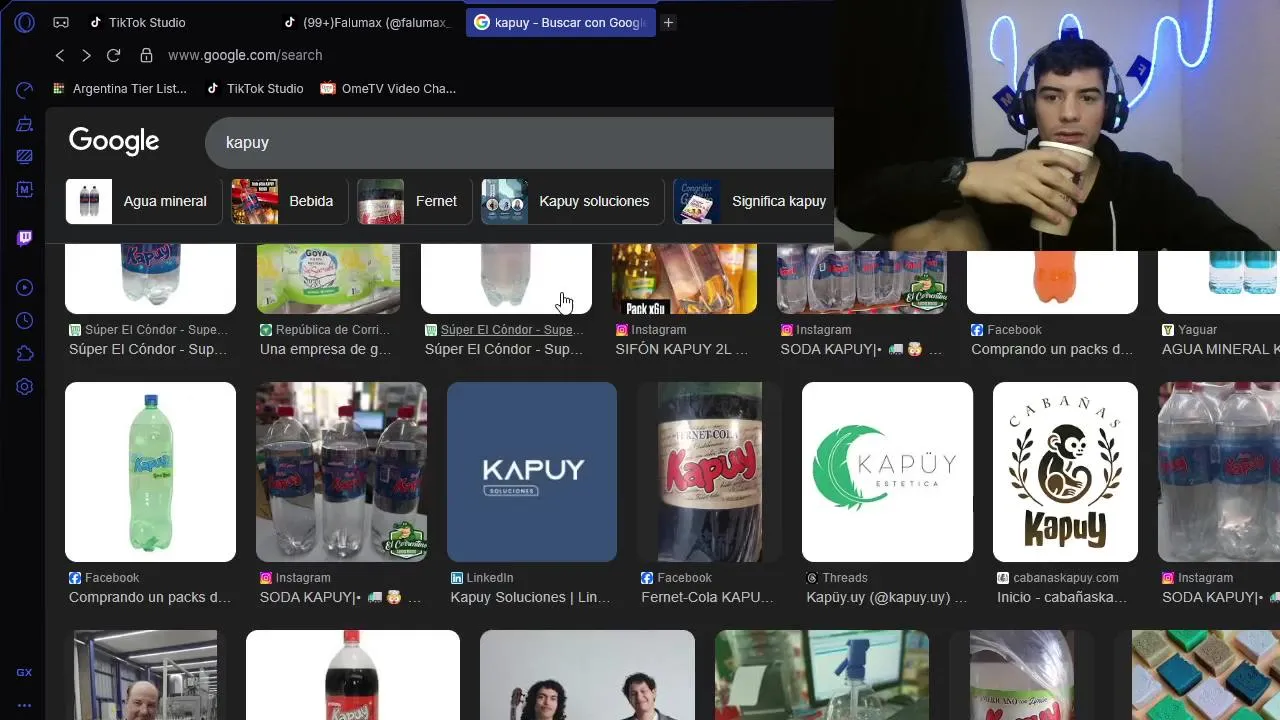1280x720 pixels.
Task: Open the Player icon in sidebar
Action: pyautogui.click(x=24, y=288)
